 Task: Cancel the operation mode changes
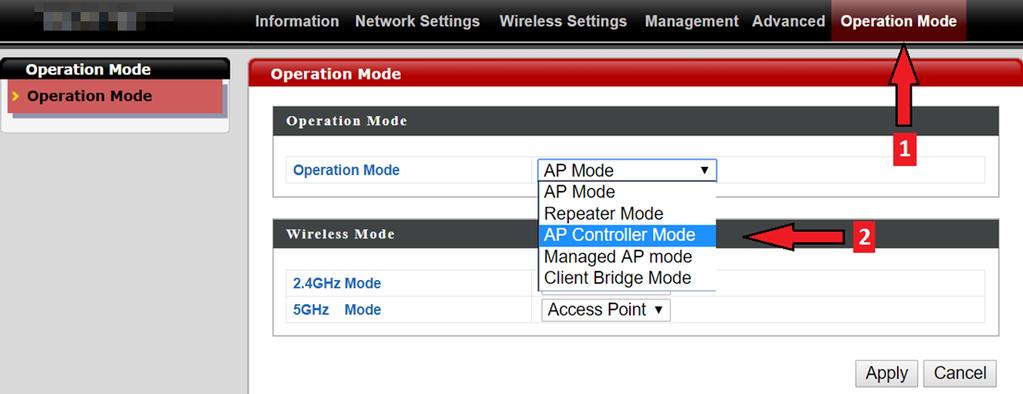point(960,374)
